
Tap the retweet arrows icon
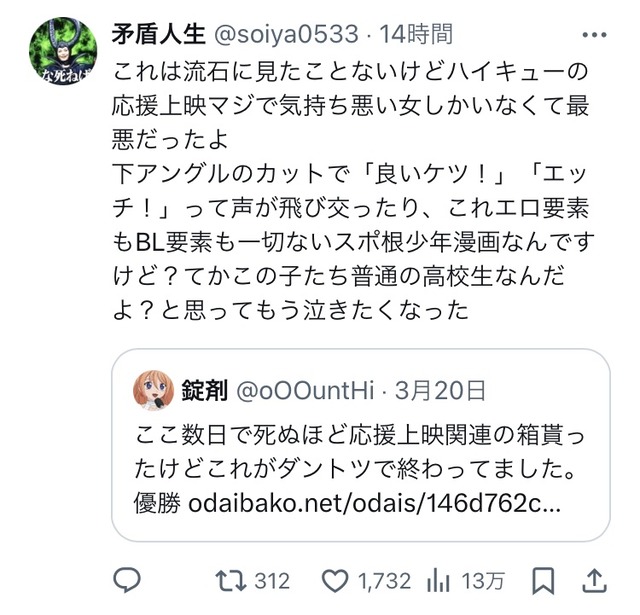[231, 580]
